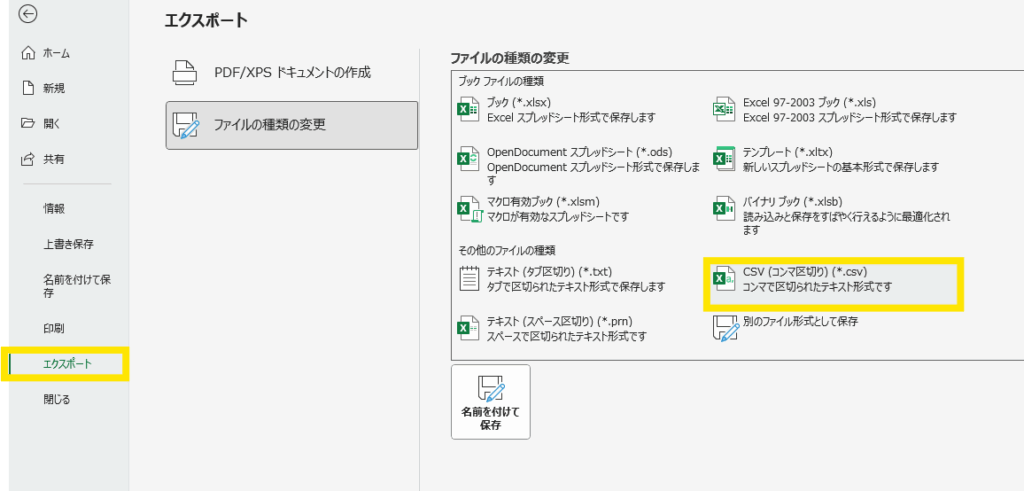Image resolution: width=1024 pixels, height=491 pixels.
Task: Click the CSV (コンマ区切り) file icon
Action: tap(724, 279)
